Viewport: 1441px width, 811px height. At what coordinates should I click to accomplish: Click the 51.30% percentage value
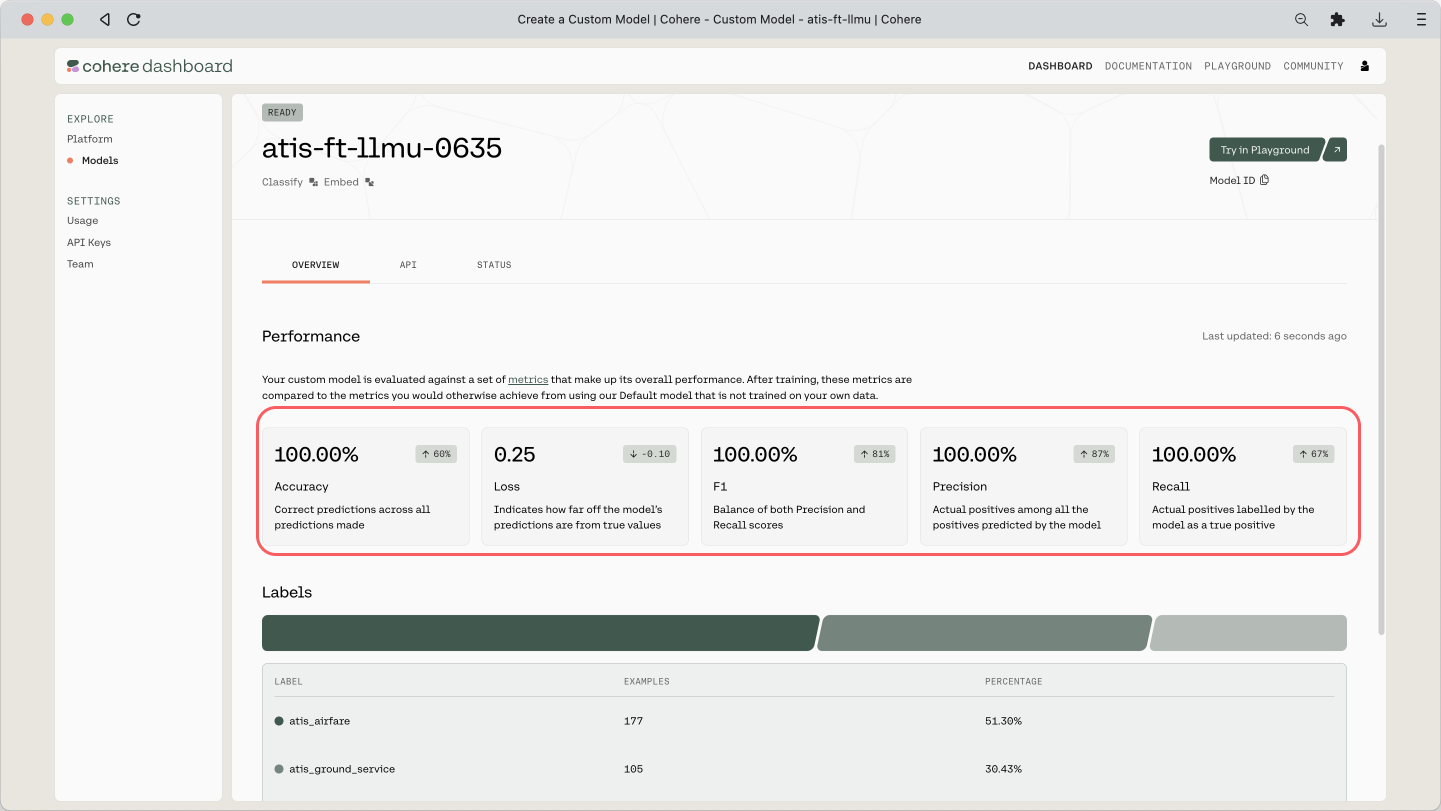tap(1003, 721)
